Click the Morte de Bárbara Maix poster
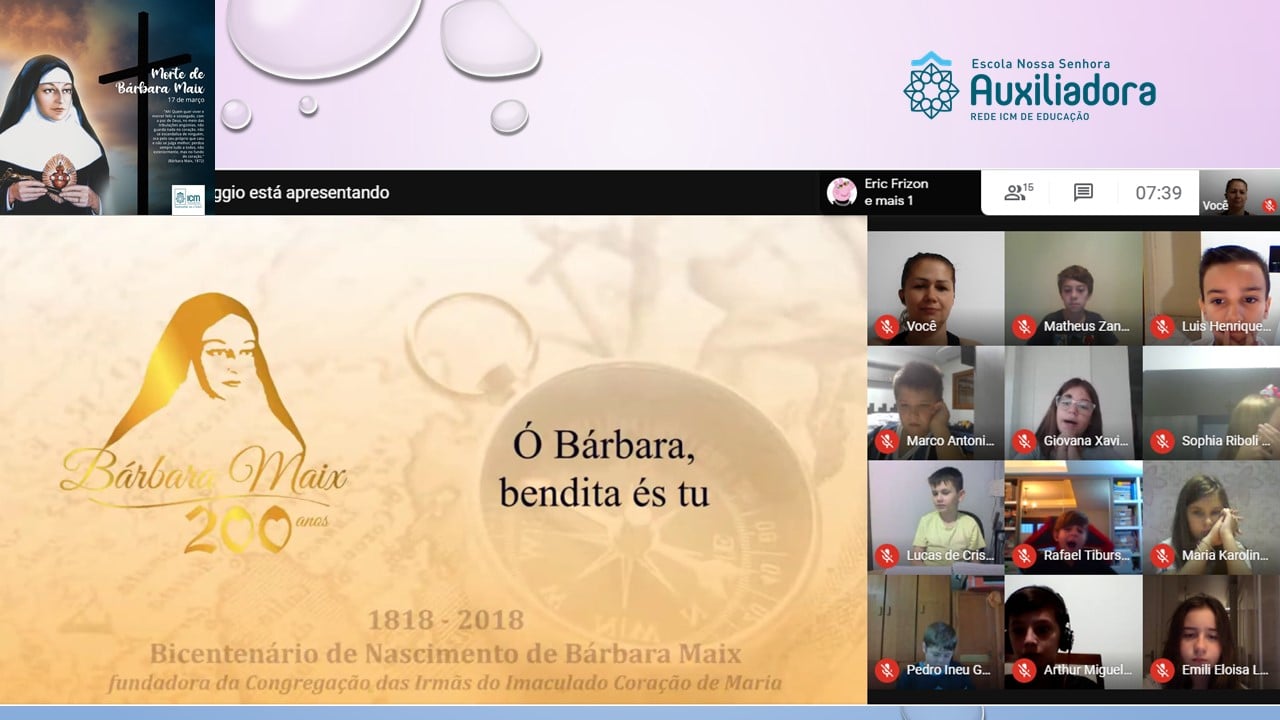The image size is (1280, 720). (x=107, y=107)
